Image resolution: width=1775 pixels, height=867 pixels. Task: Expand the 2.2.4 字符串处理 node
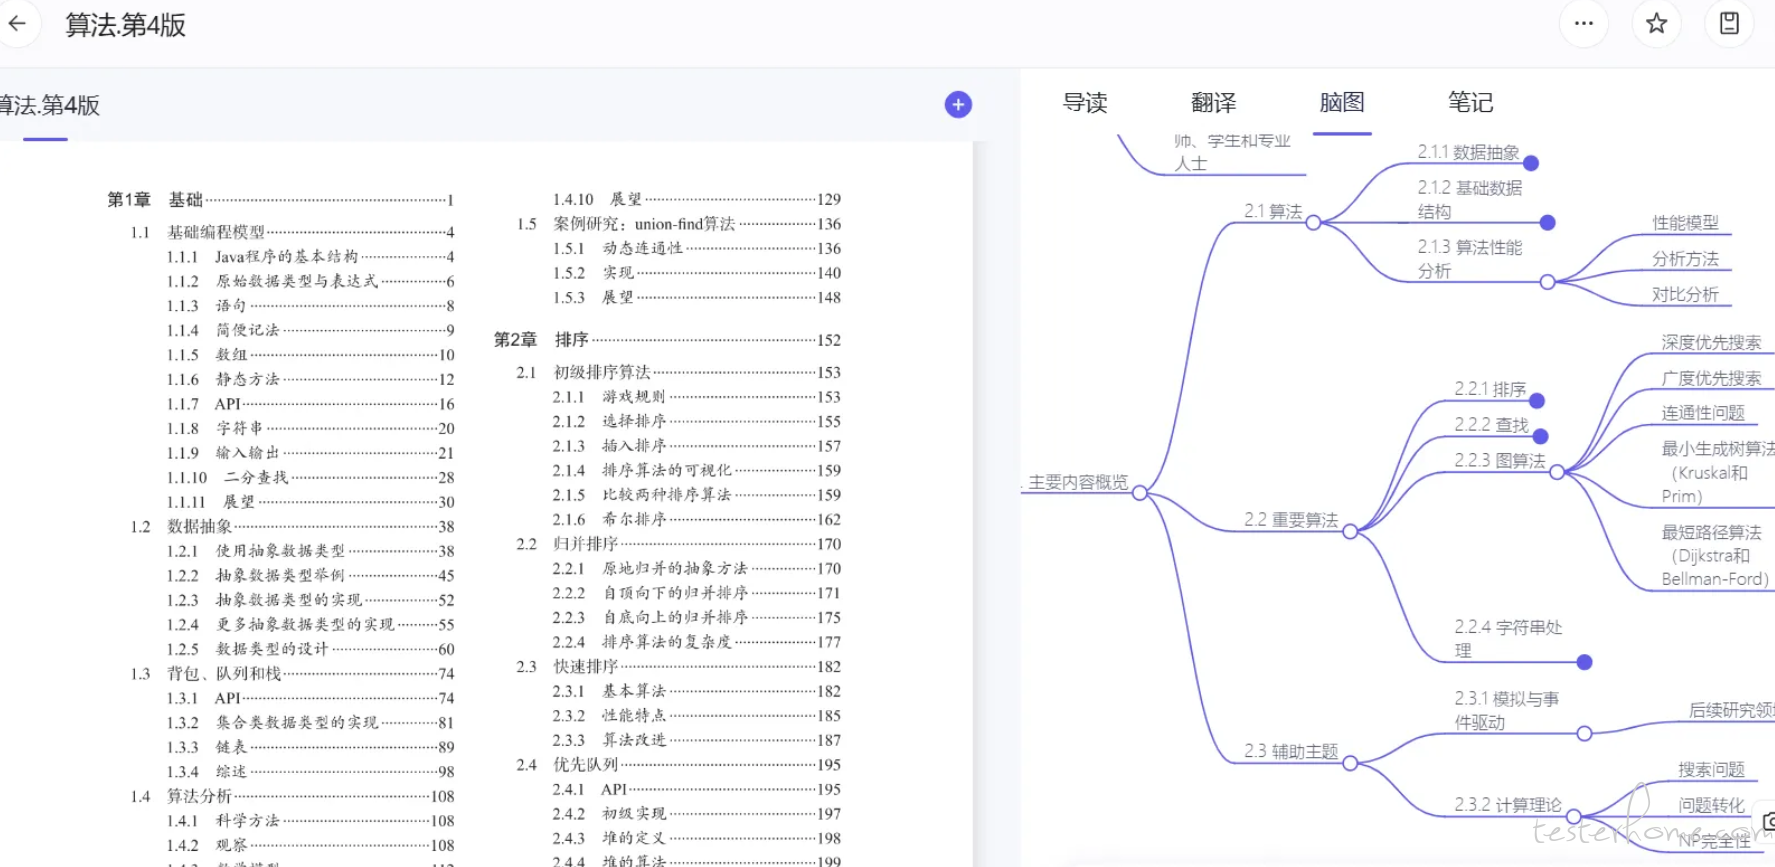[x=1584, y=662]
